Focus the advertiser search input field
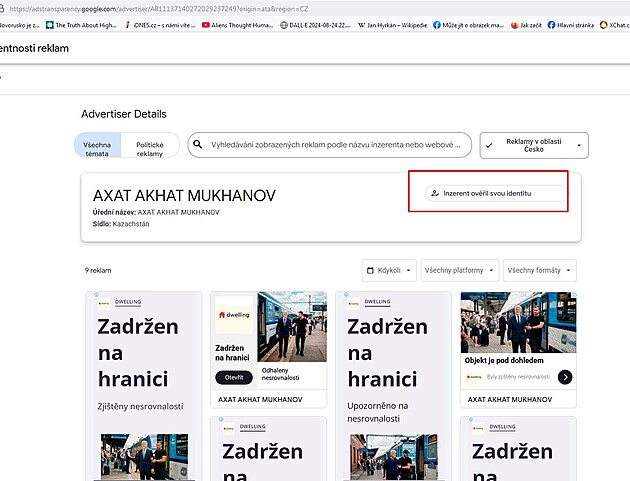The image size is (630, 481). coord(329,145)
